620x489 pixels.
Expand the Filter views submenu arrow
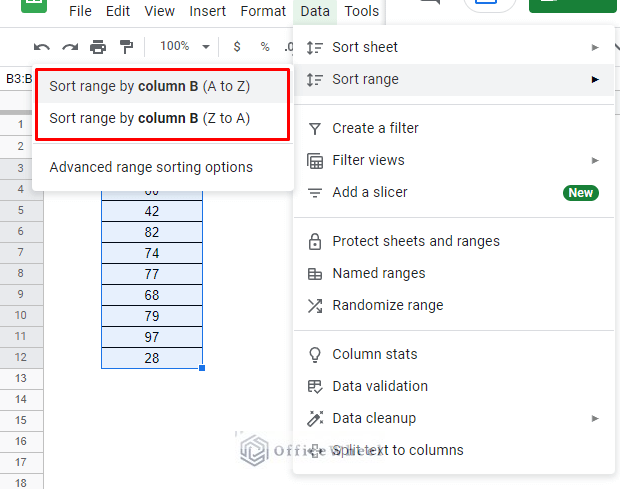tap(595, 160)
